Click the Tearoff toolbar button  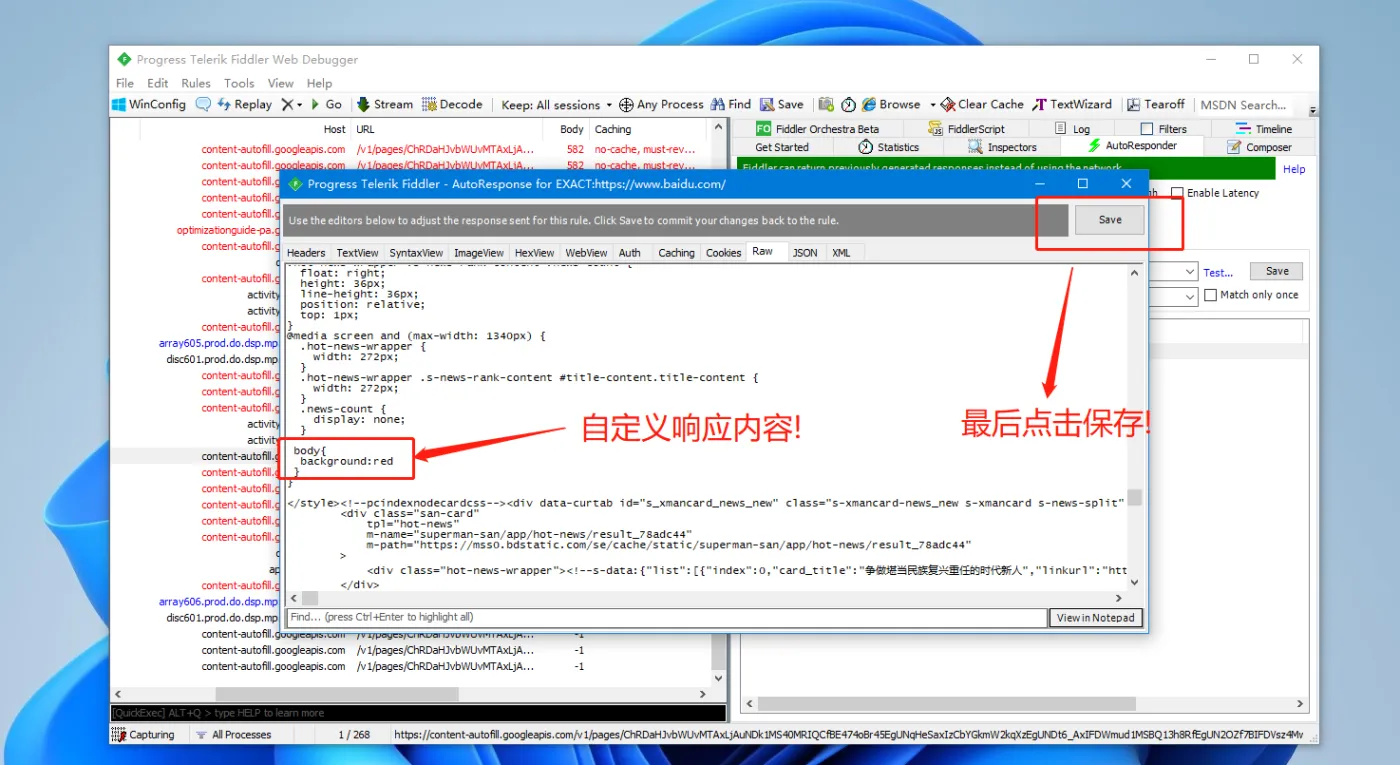(1156, 104)
